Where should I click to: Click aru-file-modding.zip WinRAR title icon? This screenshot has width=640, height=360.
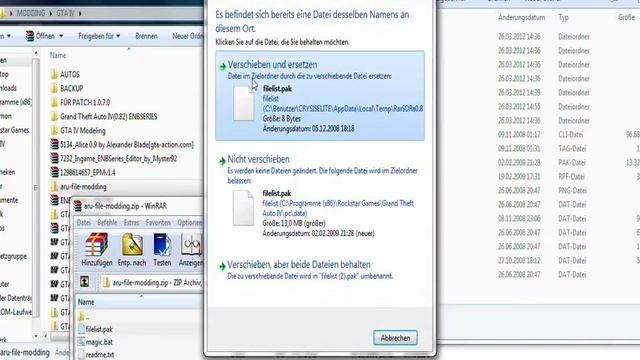pos(78,206)
